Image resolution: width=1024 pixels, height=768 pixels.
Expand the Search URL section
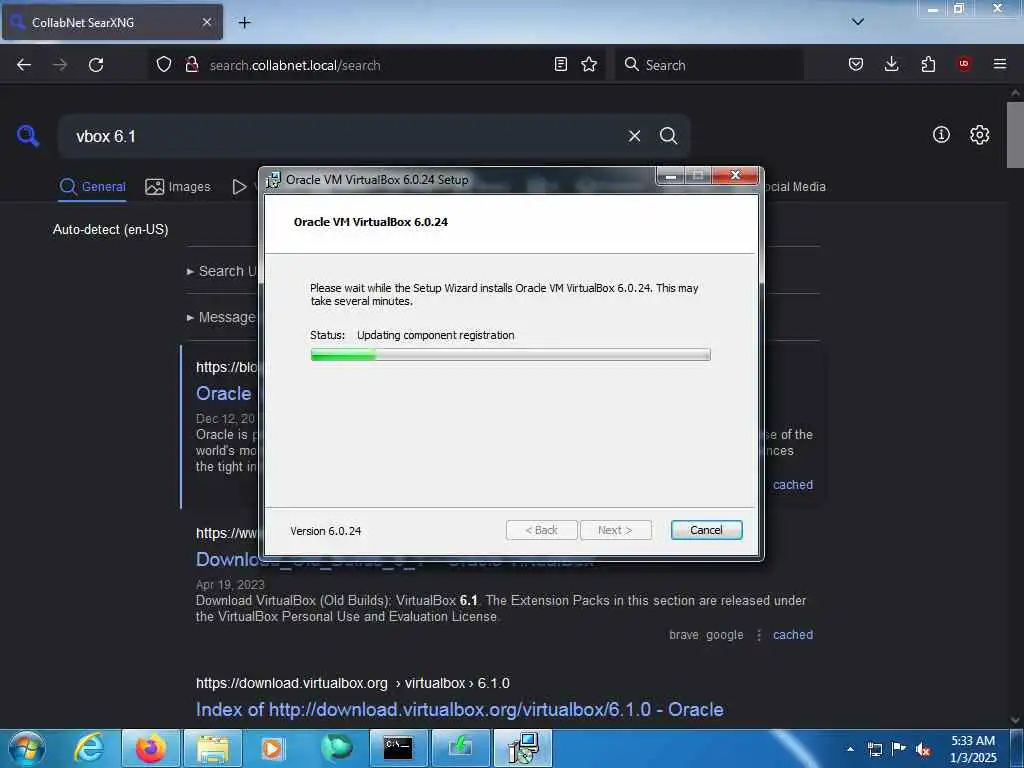[x=221, y=271]
